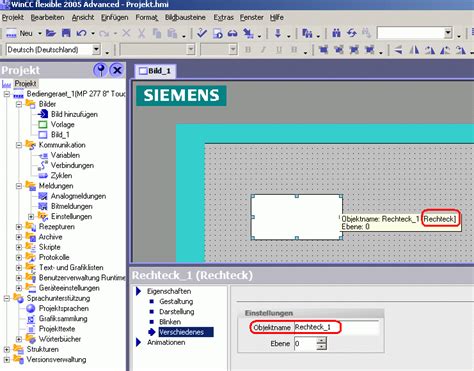Collapse the Bilder folder node

pyautogui.click(x=19, y=104)
